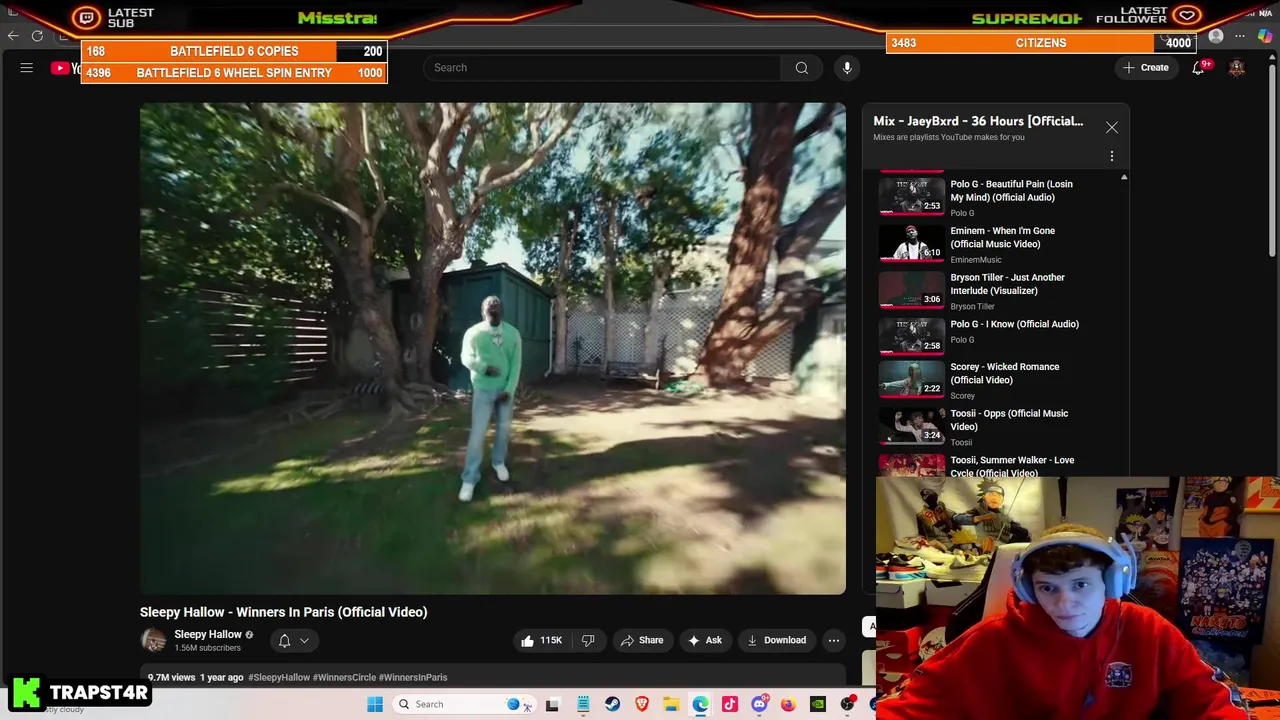1280x720 pixels.
Task: Open Steam from the taskbar
Action: point(612,704)
